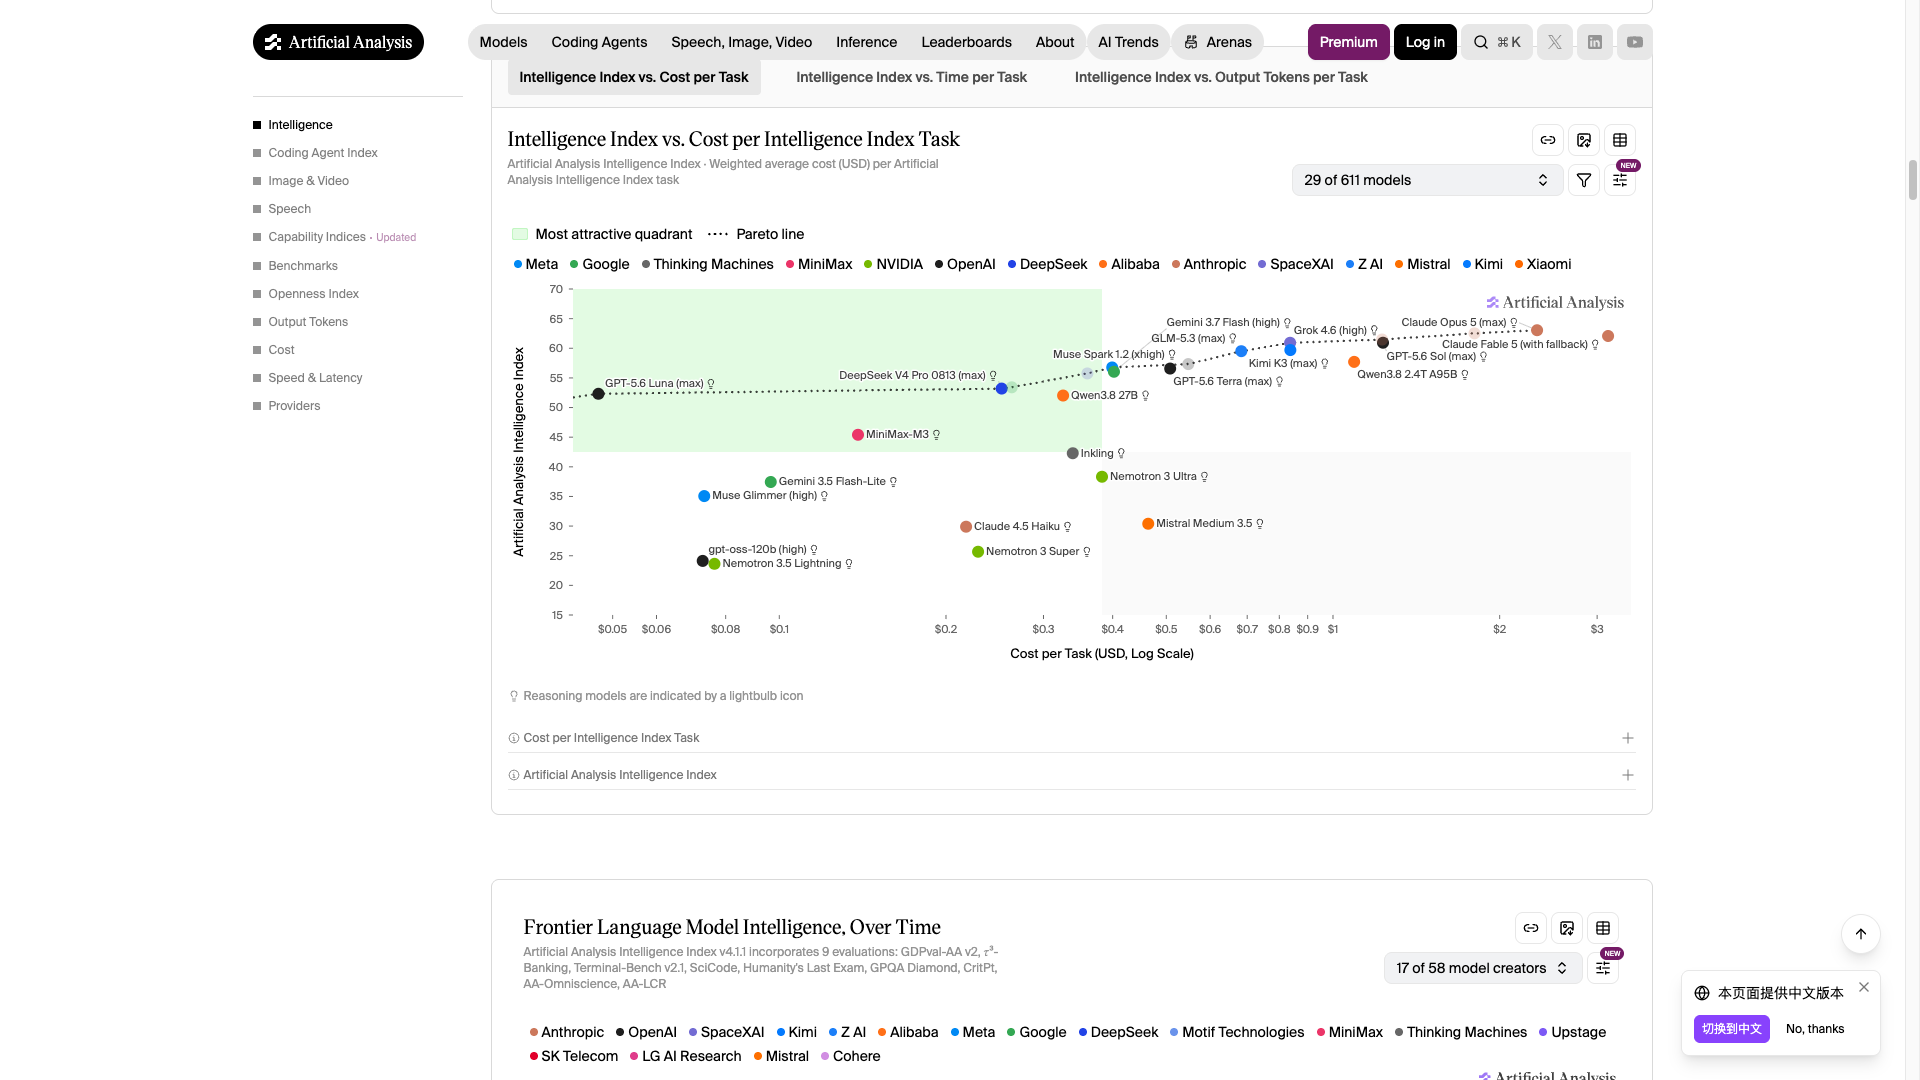Click the 切换到中文 button
The height and width of the screenshot is (1080, 1920).
point(1731,1029)
